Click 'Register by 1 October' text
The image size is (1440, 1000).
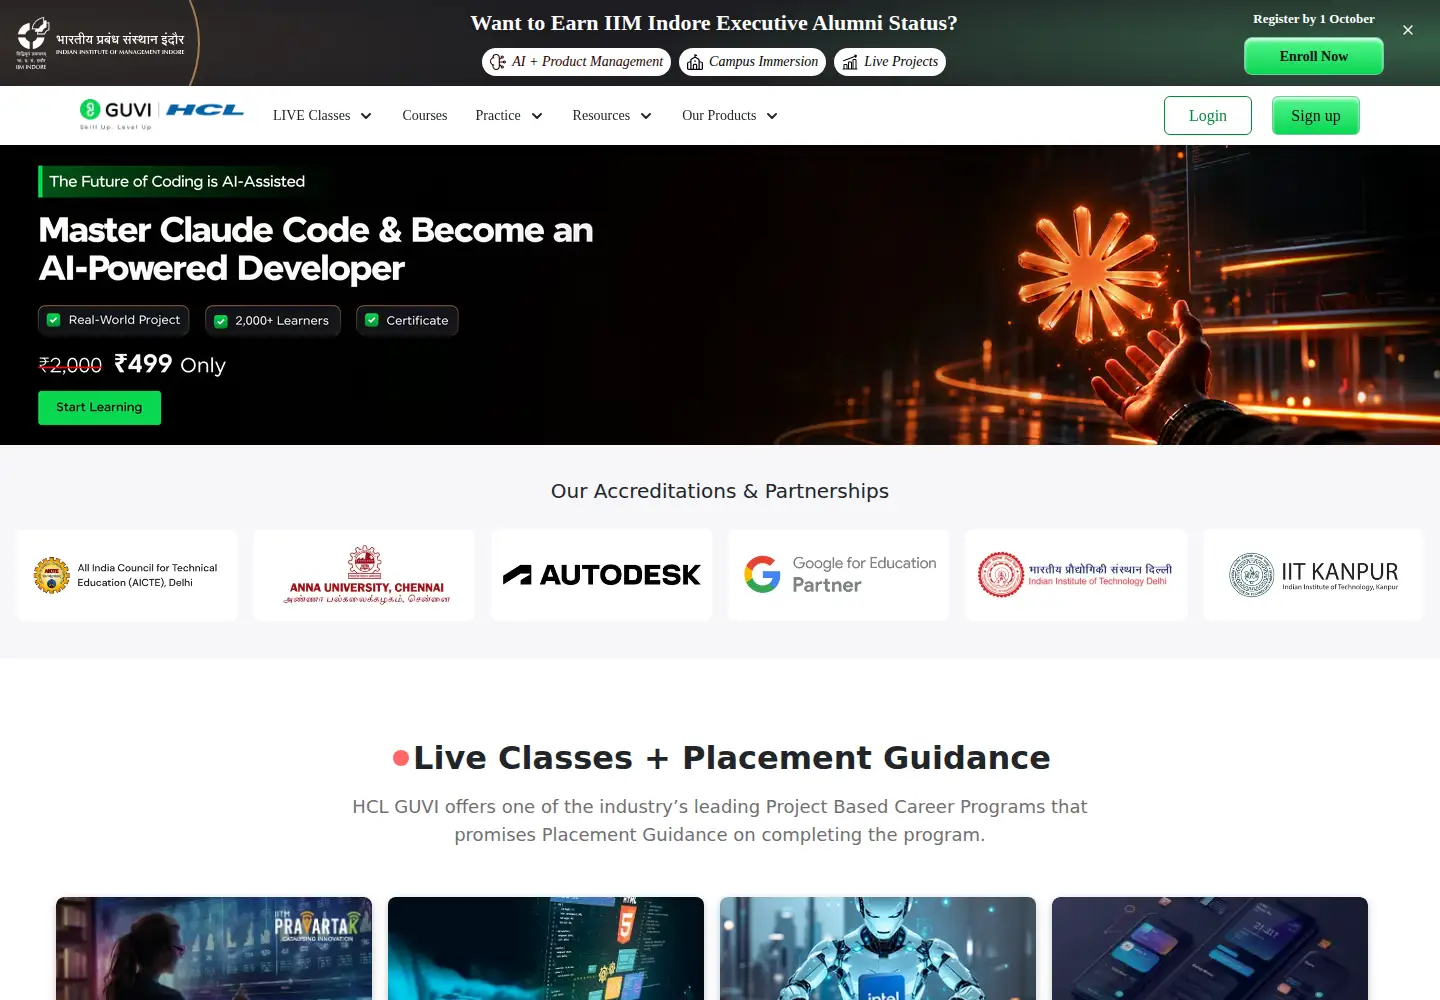tap(1314, 19)
